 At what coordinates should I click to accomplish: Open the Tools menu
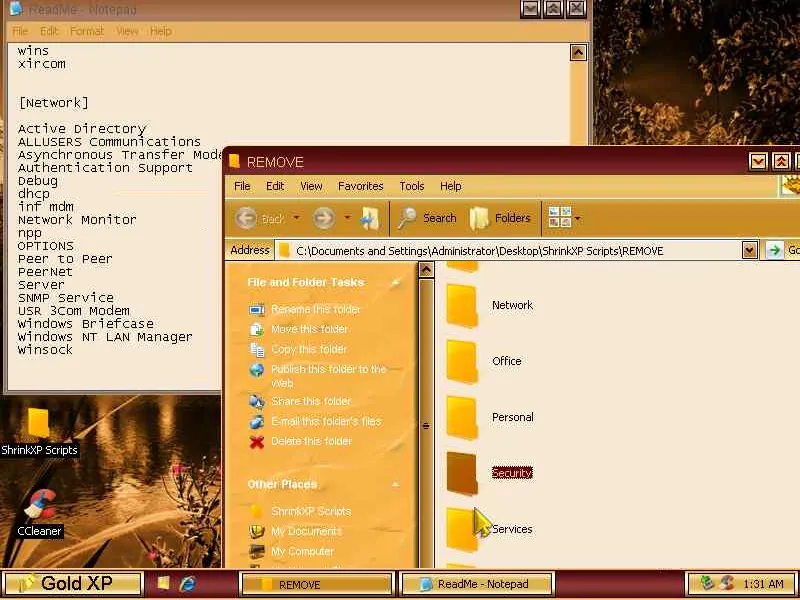tap(412, 186)
